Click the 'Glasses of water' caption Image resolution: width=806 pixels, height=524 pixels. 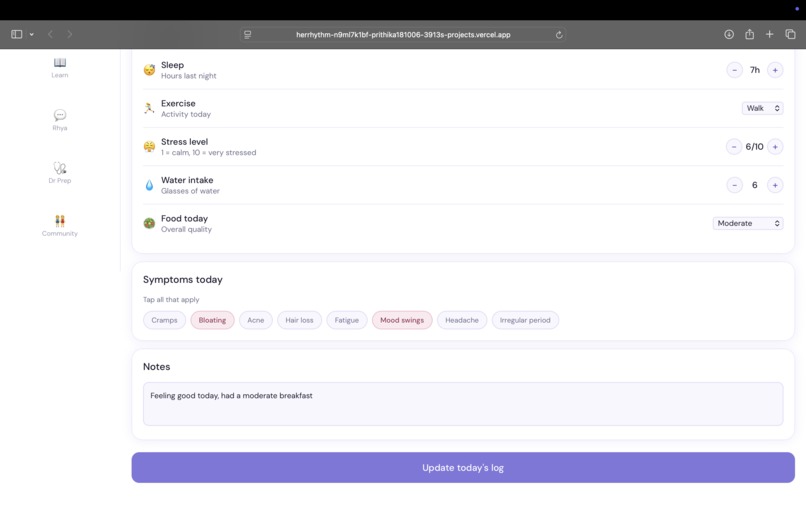point(190,191)
